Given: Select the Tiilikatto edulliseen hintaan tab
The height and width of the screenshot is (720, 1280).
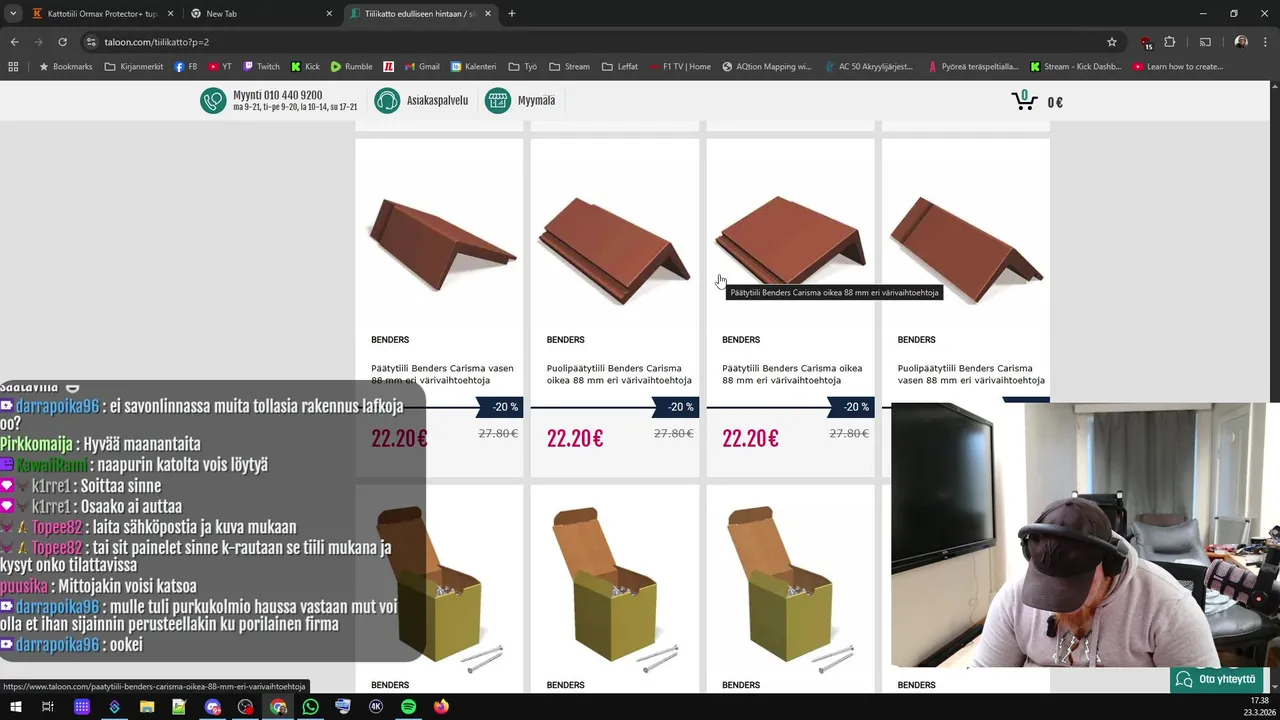Looking at the screenshot, I should click(420, 14).
